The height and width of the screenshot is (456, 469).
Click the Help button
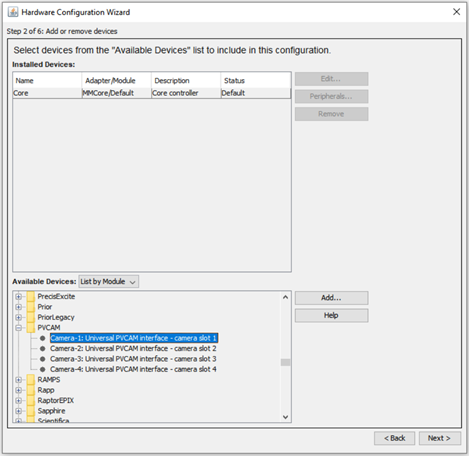(331, 315)
